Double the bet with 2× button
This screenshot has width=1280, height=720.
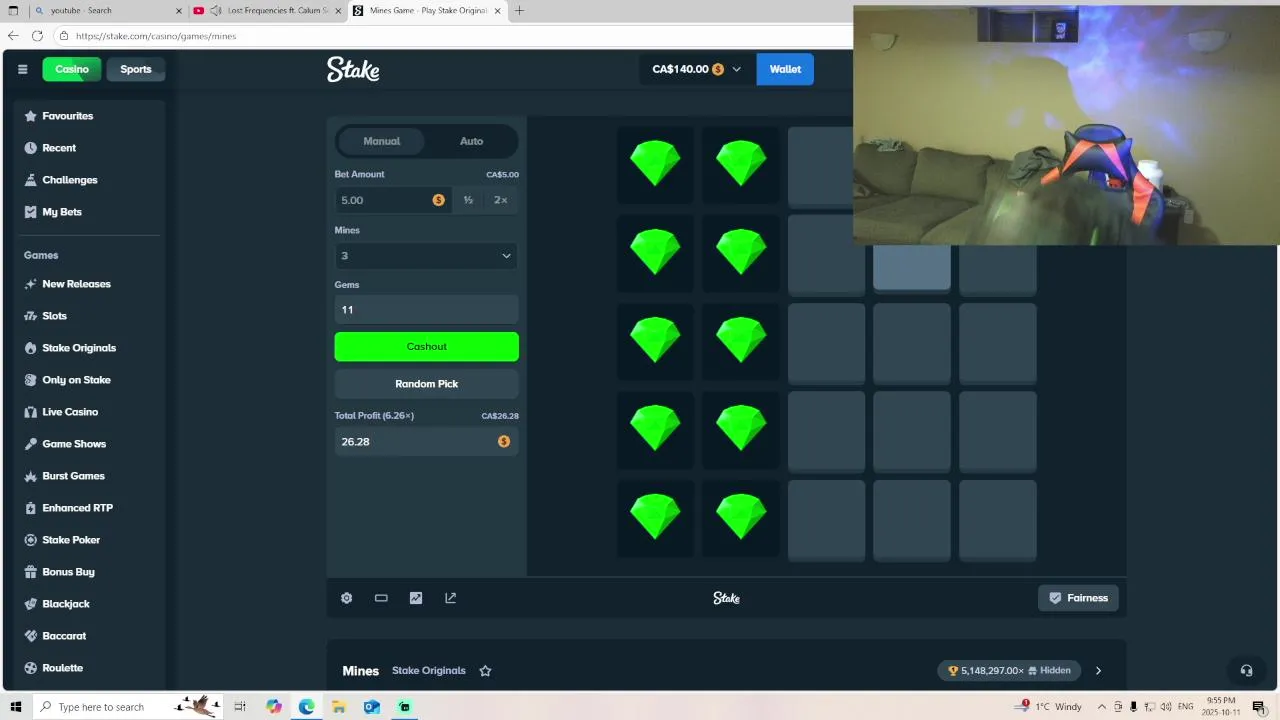click(x=501, y=200)
